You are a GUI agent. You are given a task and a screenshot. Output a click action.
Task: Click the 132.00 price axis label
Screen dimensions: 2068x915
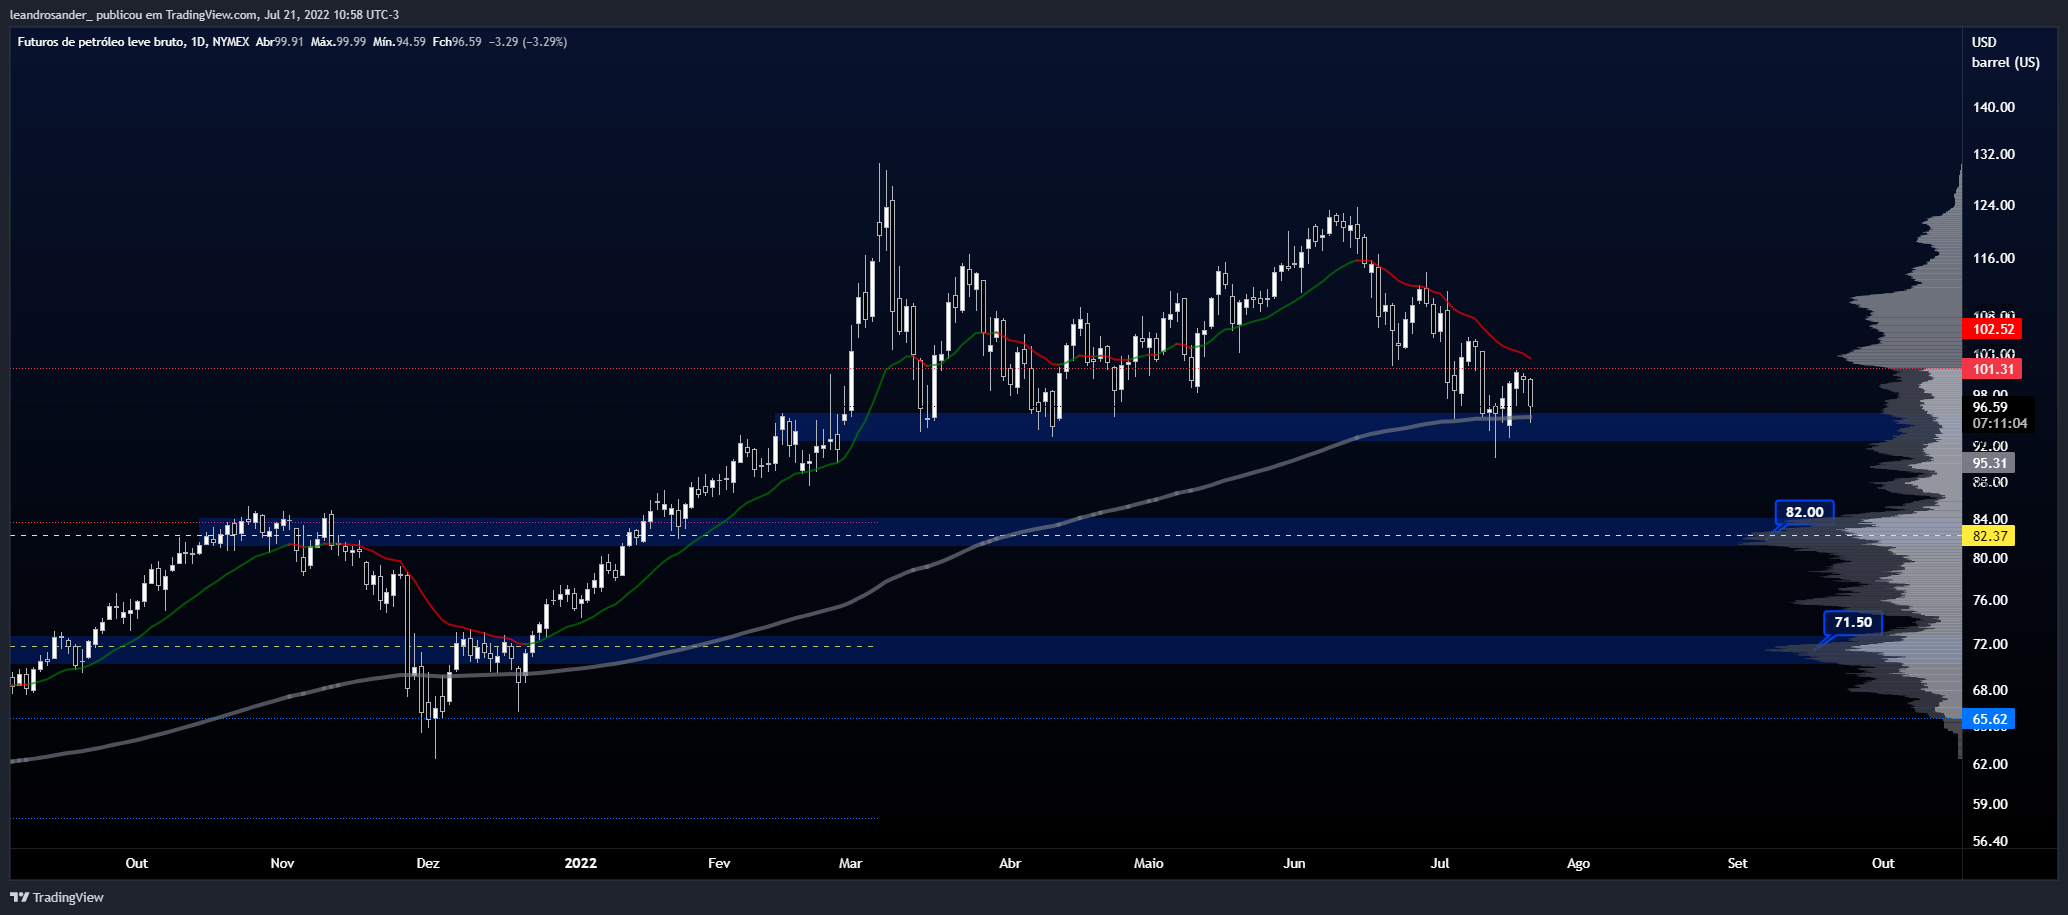[1994, 154]
